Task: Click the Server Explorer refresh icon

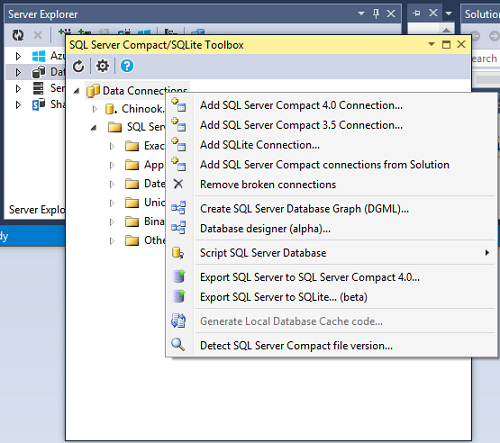Action: (18, 35)
